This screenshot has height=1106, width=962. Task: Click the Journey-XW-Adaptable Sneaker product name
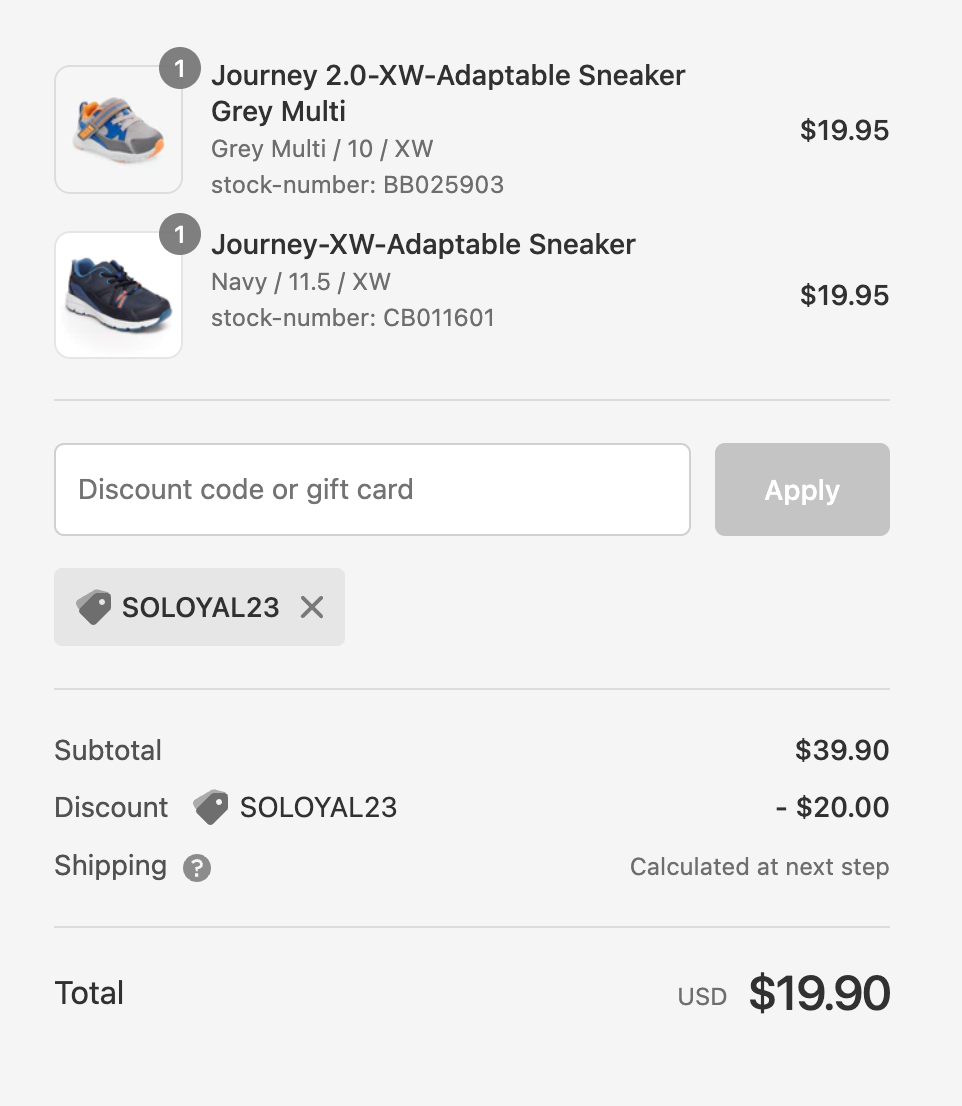tap(423, 244)
